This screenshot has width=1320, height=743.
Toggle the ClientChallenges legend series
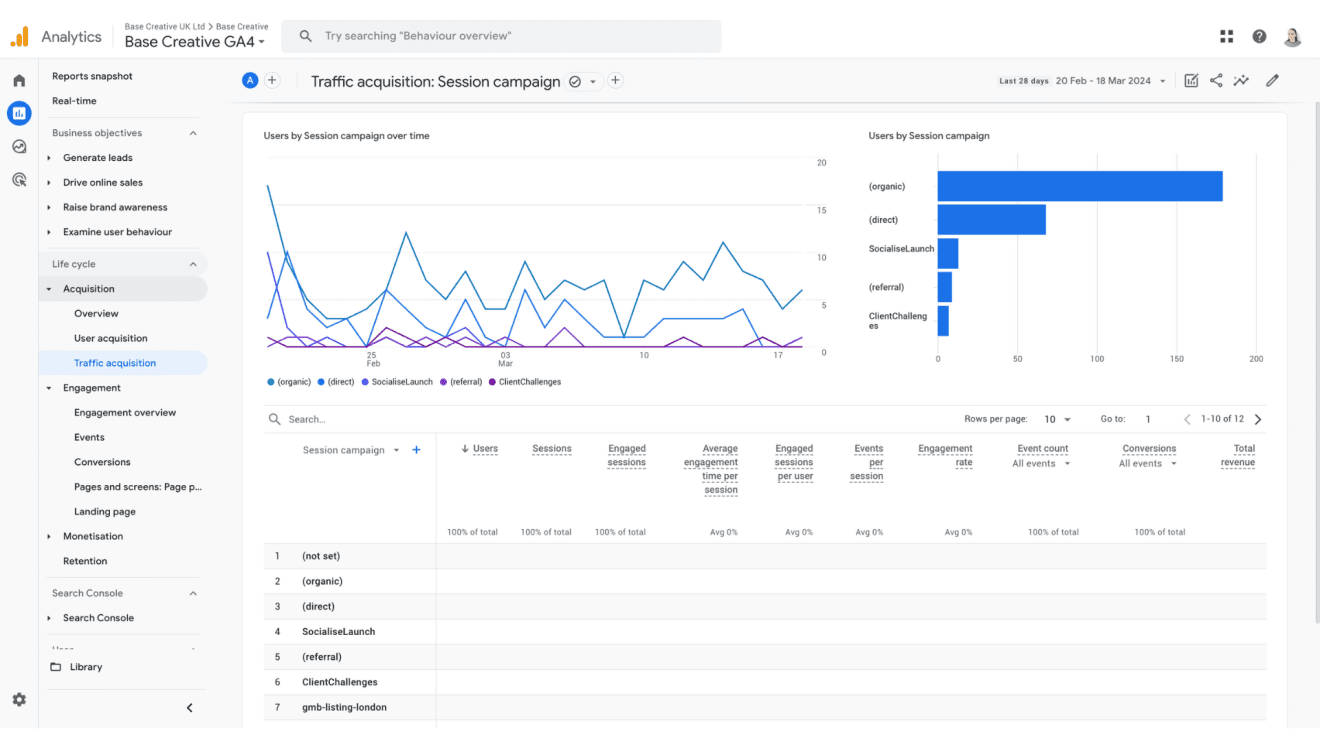524,382
